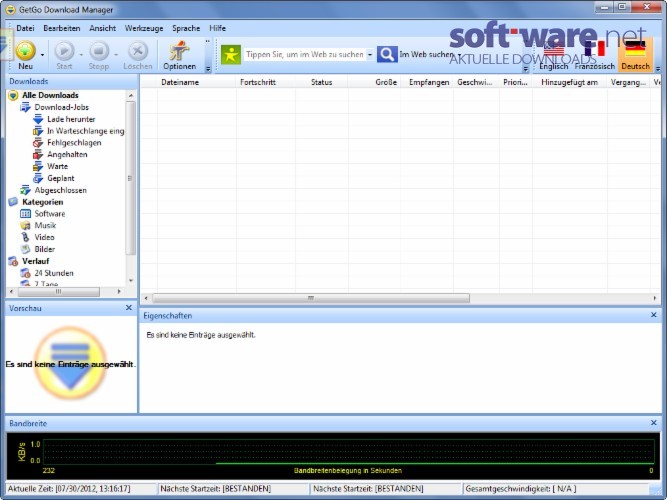Click the Löschen delete icon
Screen dimensions: 667x500
138,51
